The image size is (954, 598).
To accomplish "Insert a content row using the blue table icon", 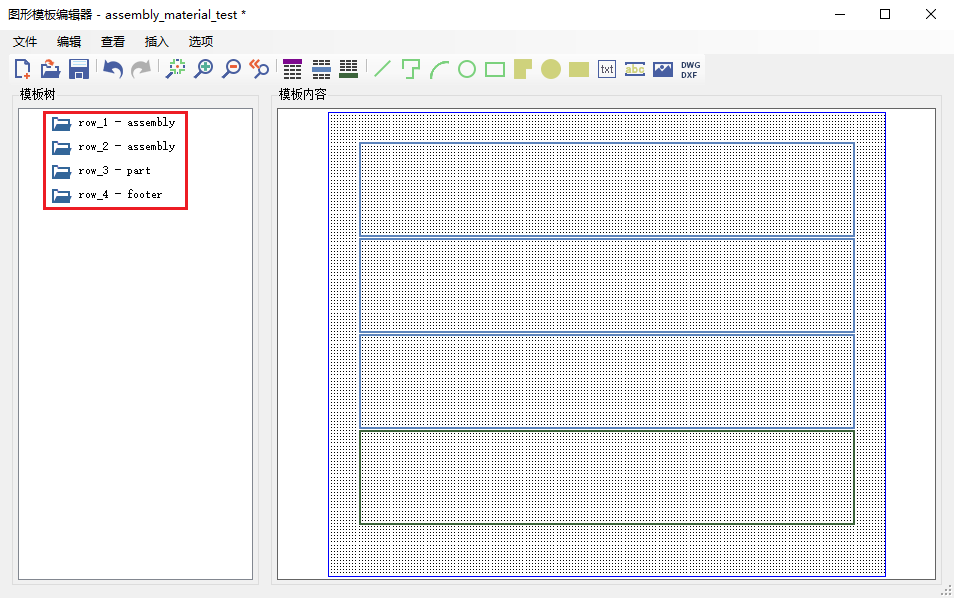I will point(321,69).
